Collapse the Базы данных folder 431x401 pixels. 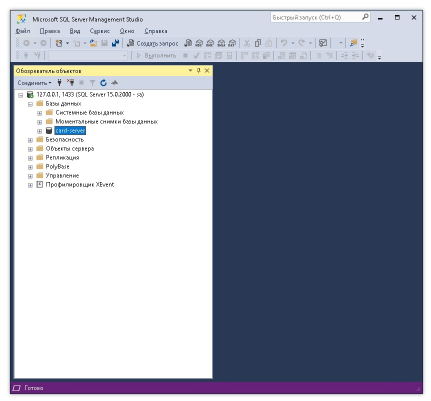pos(30,104)
